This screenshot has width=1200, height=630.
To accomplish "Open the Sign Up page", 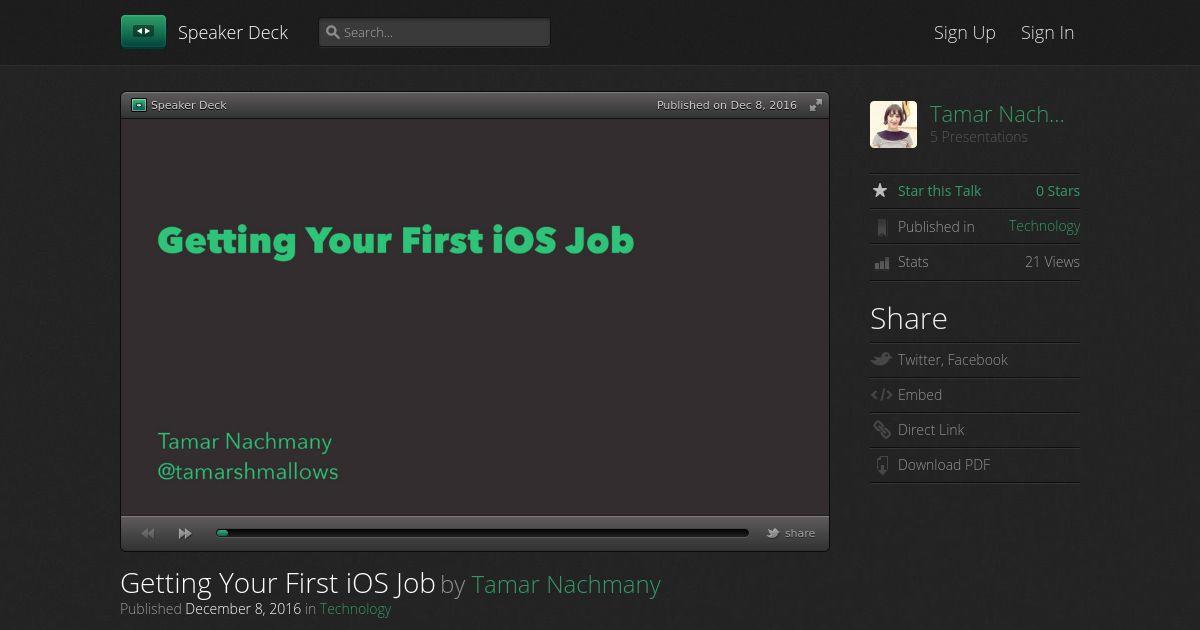I will click(965, 33).
